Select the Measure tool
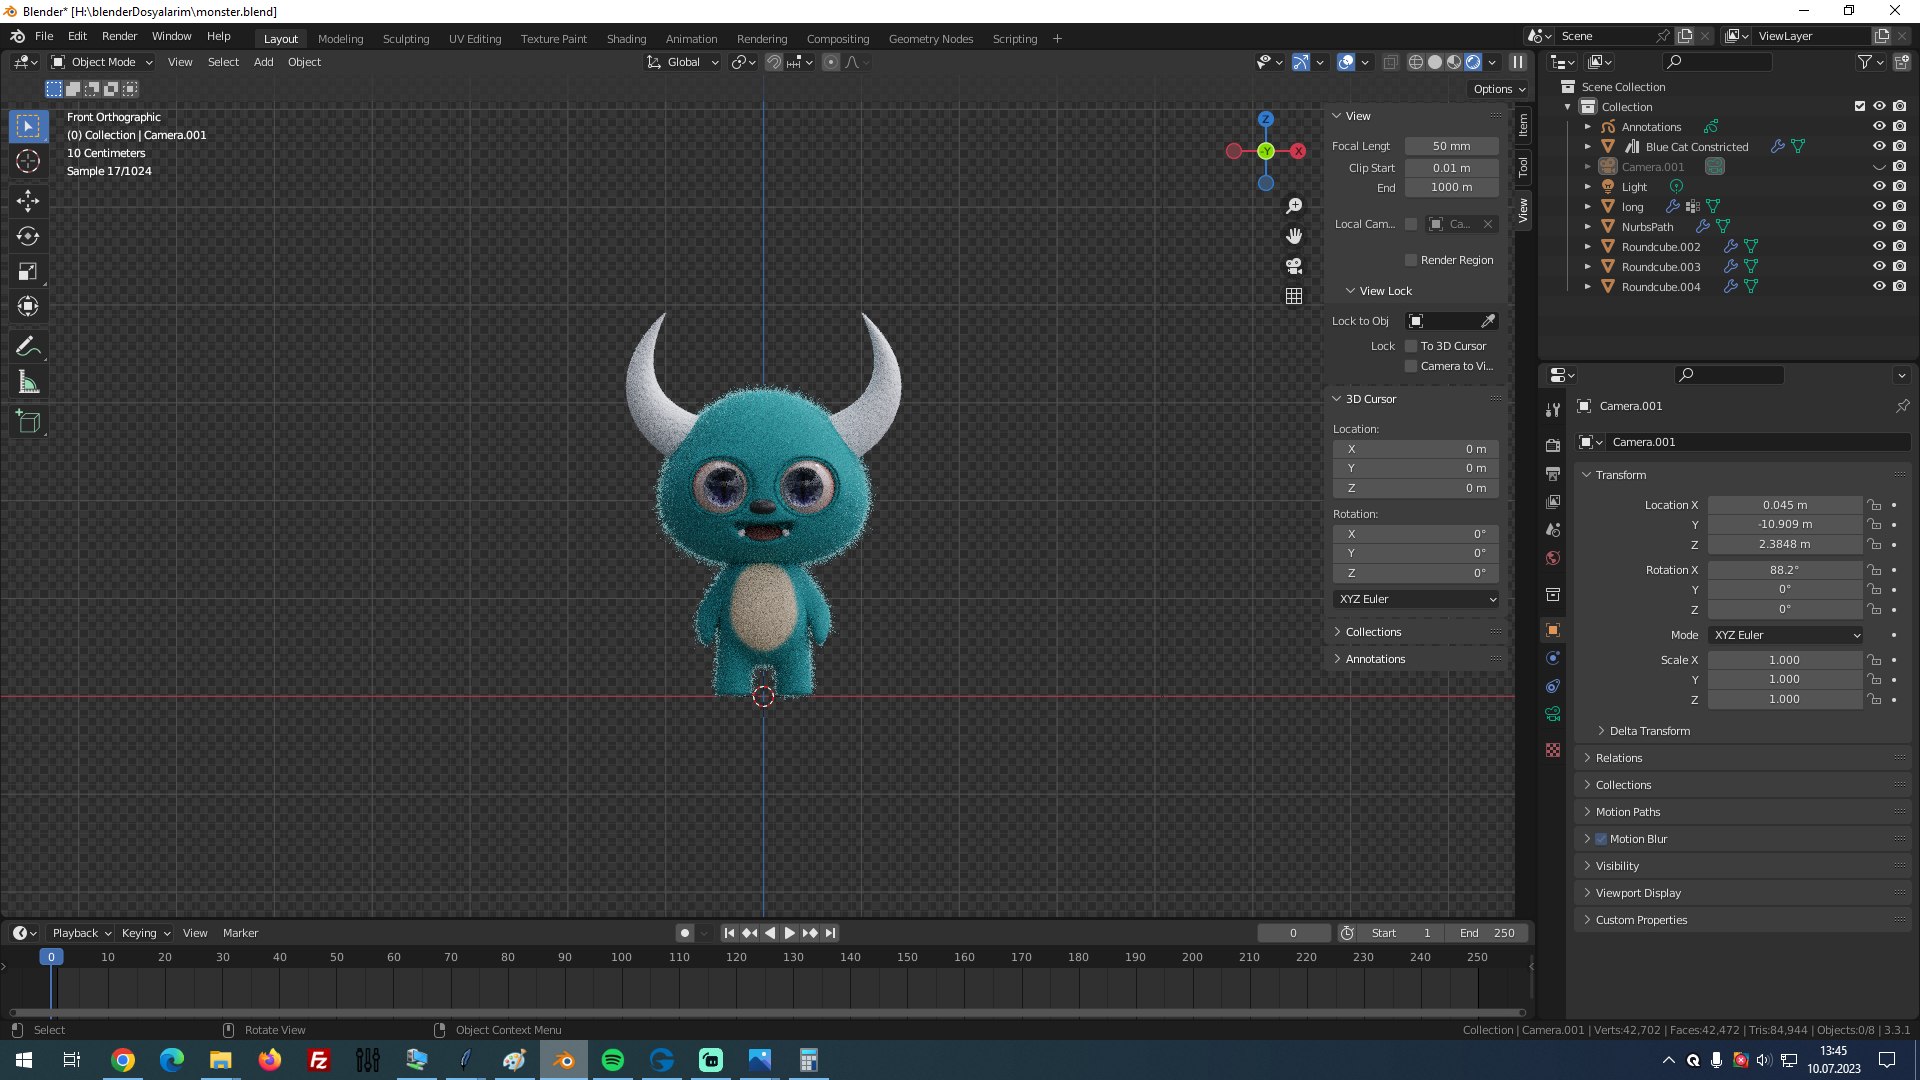 [28, 382]
